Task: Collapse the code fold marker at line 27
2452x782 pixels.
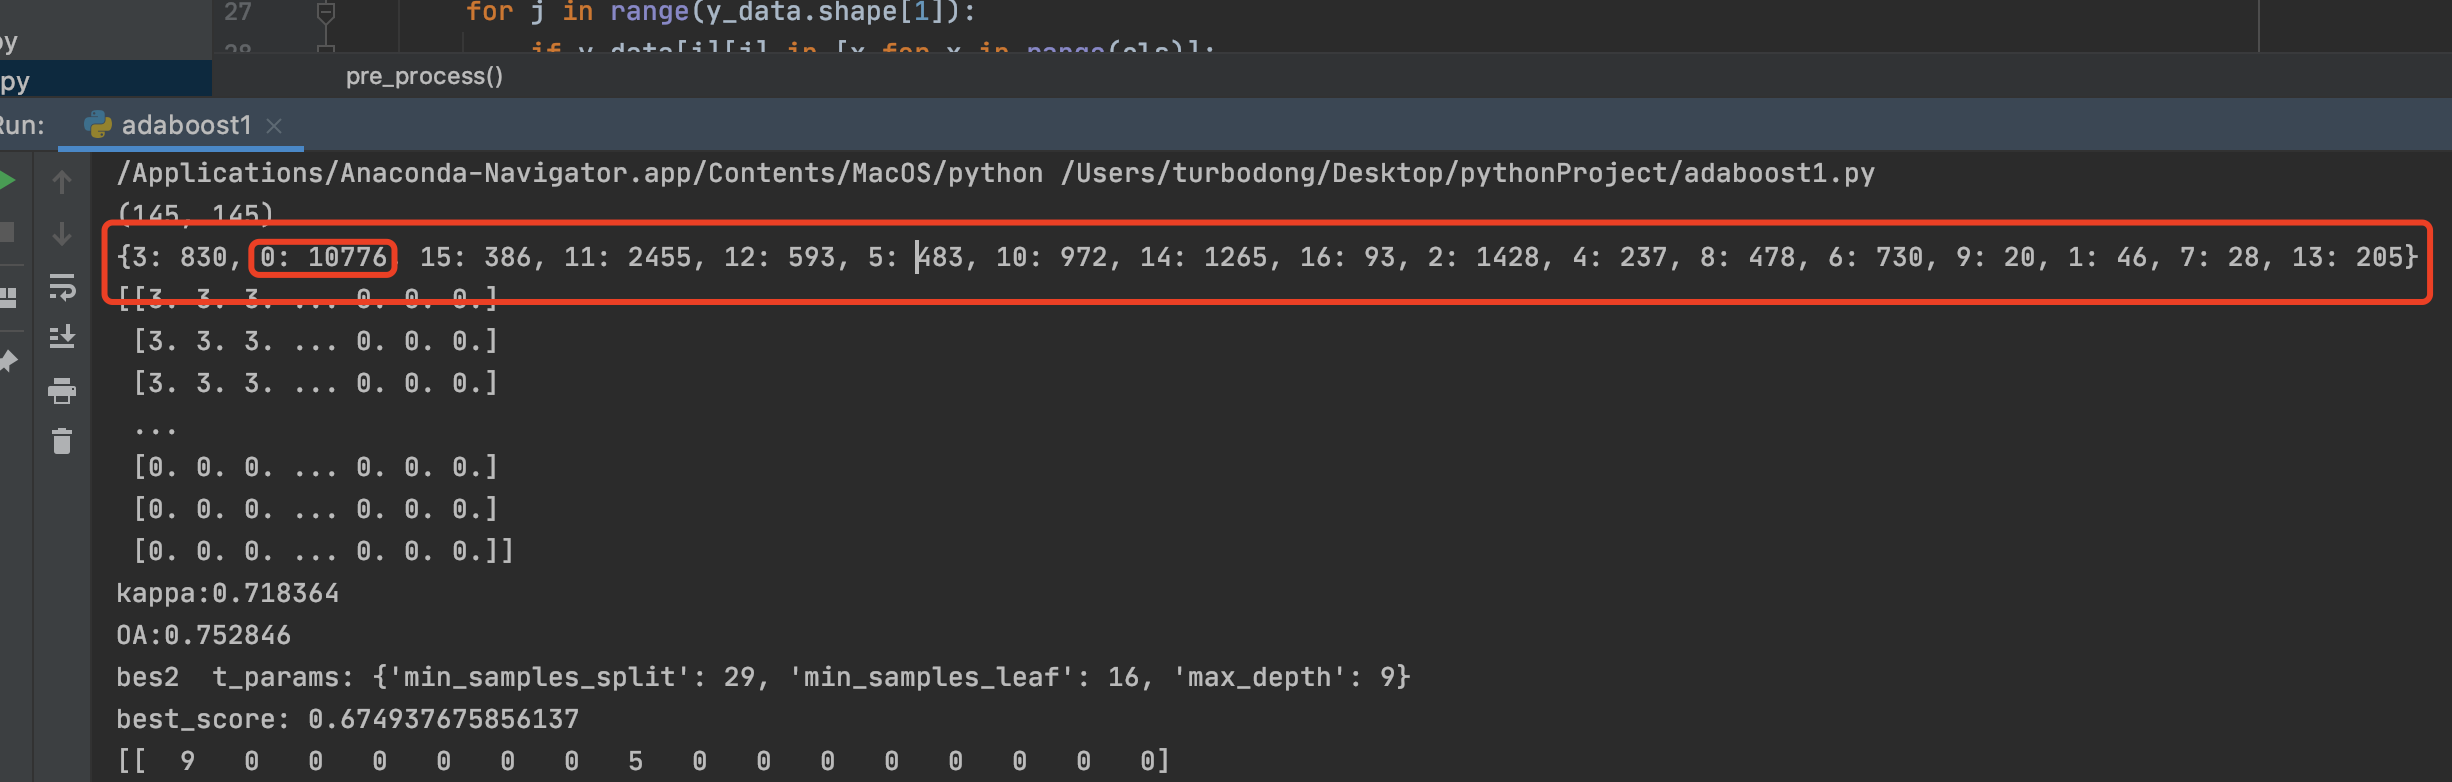Action: (325, 13)
